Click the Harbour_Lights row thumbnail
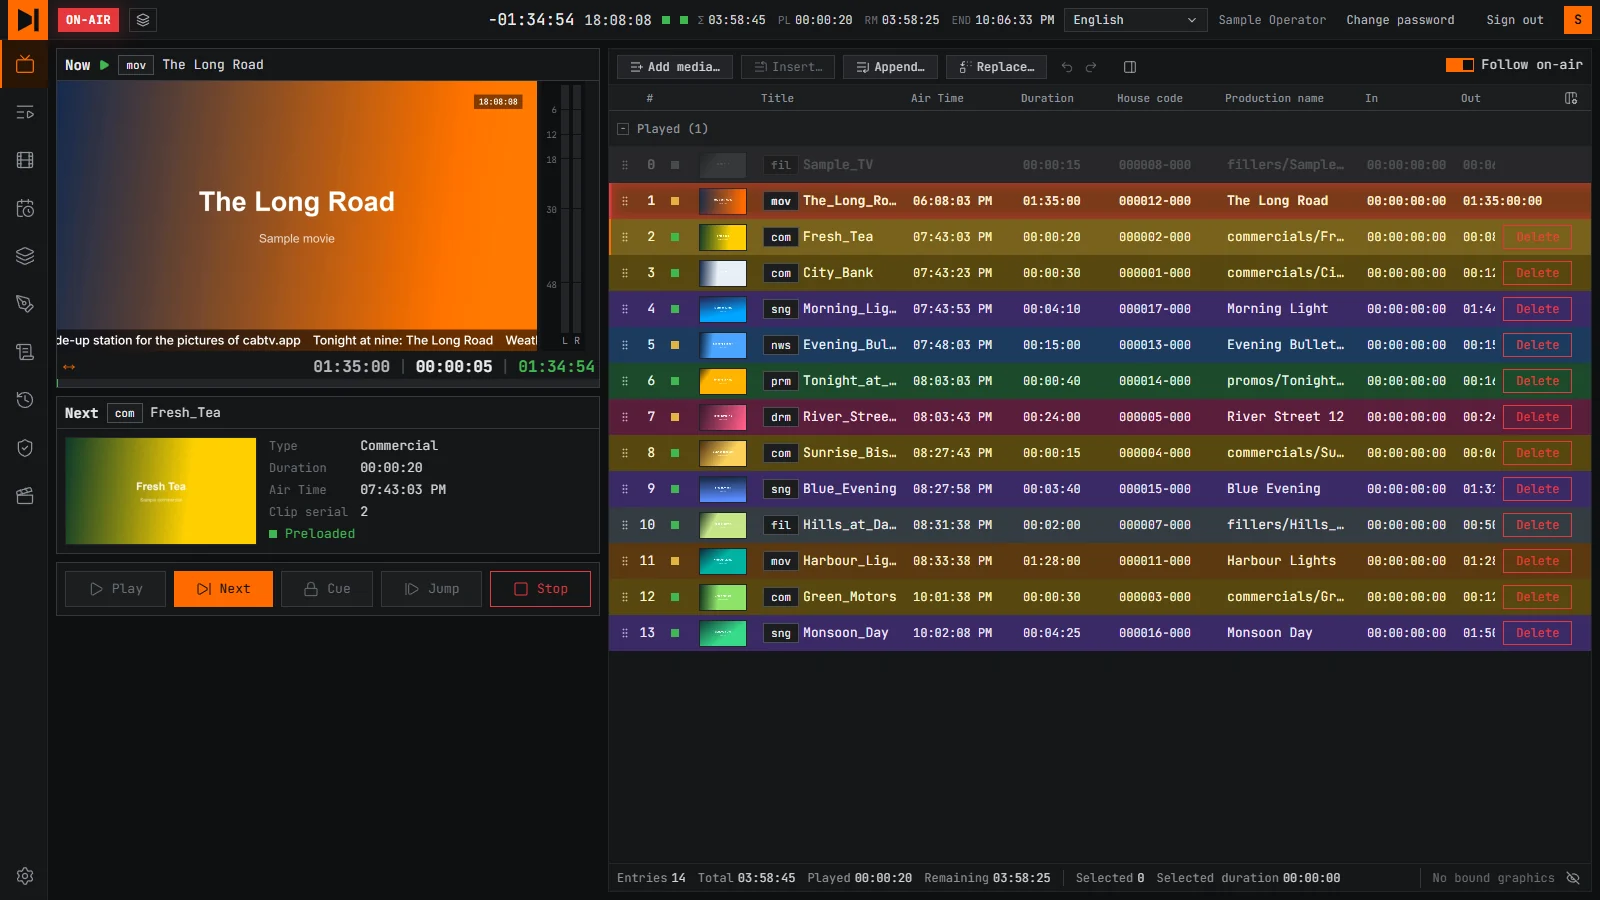The height and width of the screenshot is (900, 1600). pyautogui.click(x=722, y=561)
